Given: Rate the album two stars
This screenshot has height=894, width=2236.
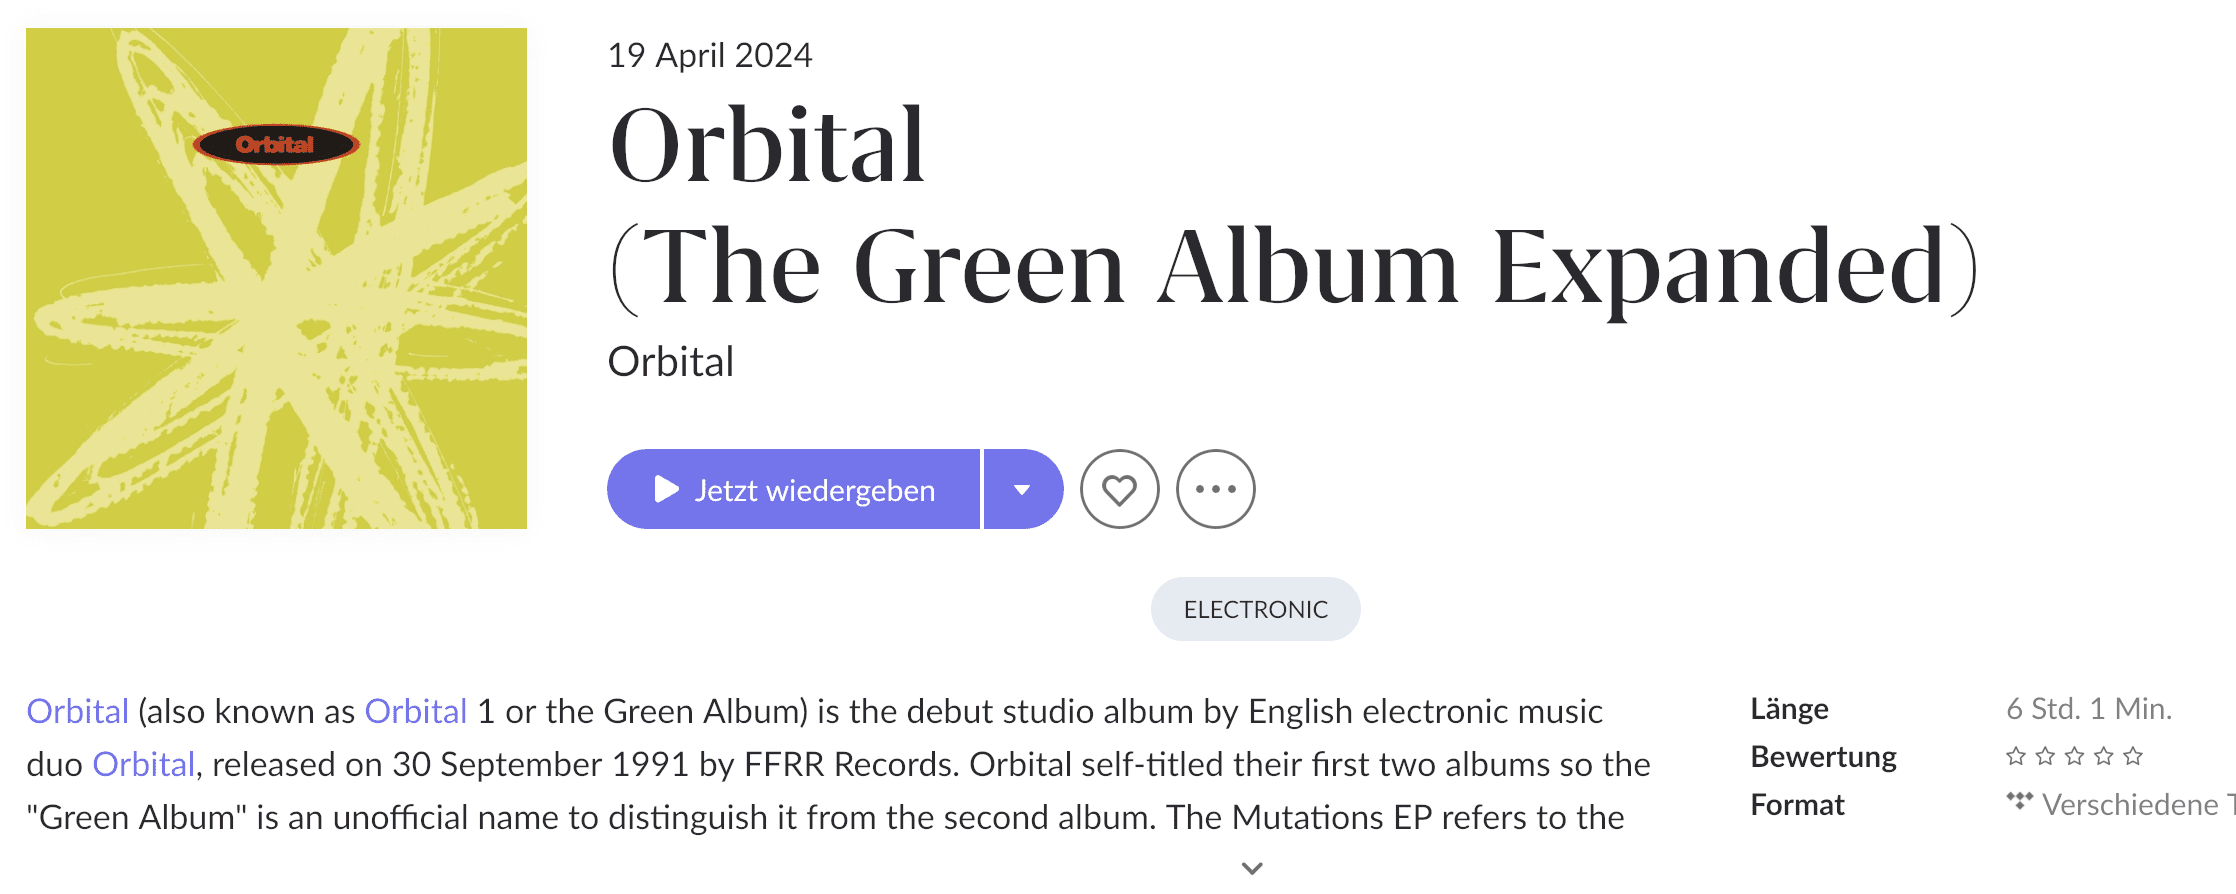Looking at the screenshot, I should tap(2045, 756).
